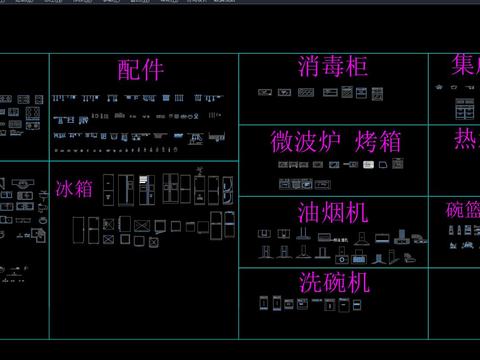This screenshot has height=360, width=480.
Task: Pick the trapezoid-outline block under 微波炉 烤箱
Action: (x=383, y=165)
